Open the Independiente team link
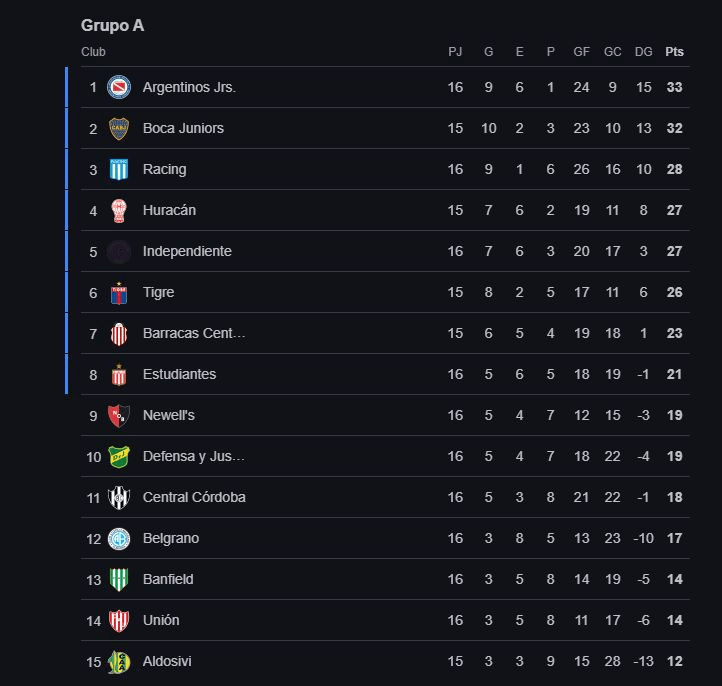This screenshot has height=686, width=722. coord(187,251)
